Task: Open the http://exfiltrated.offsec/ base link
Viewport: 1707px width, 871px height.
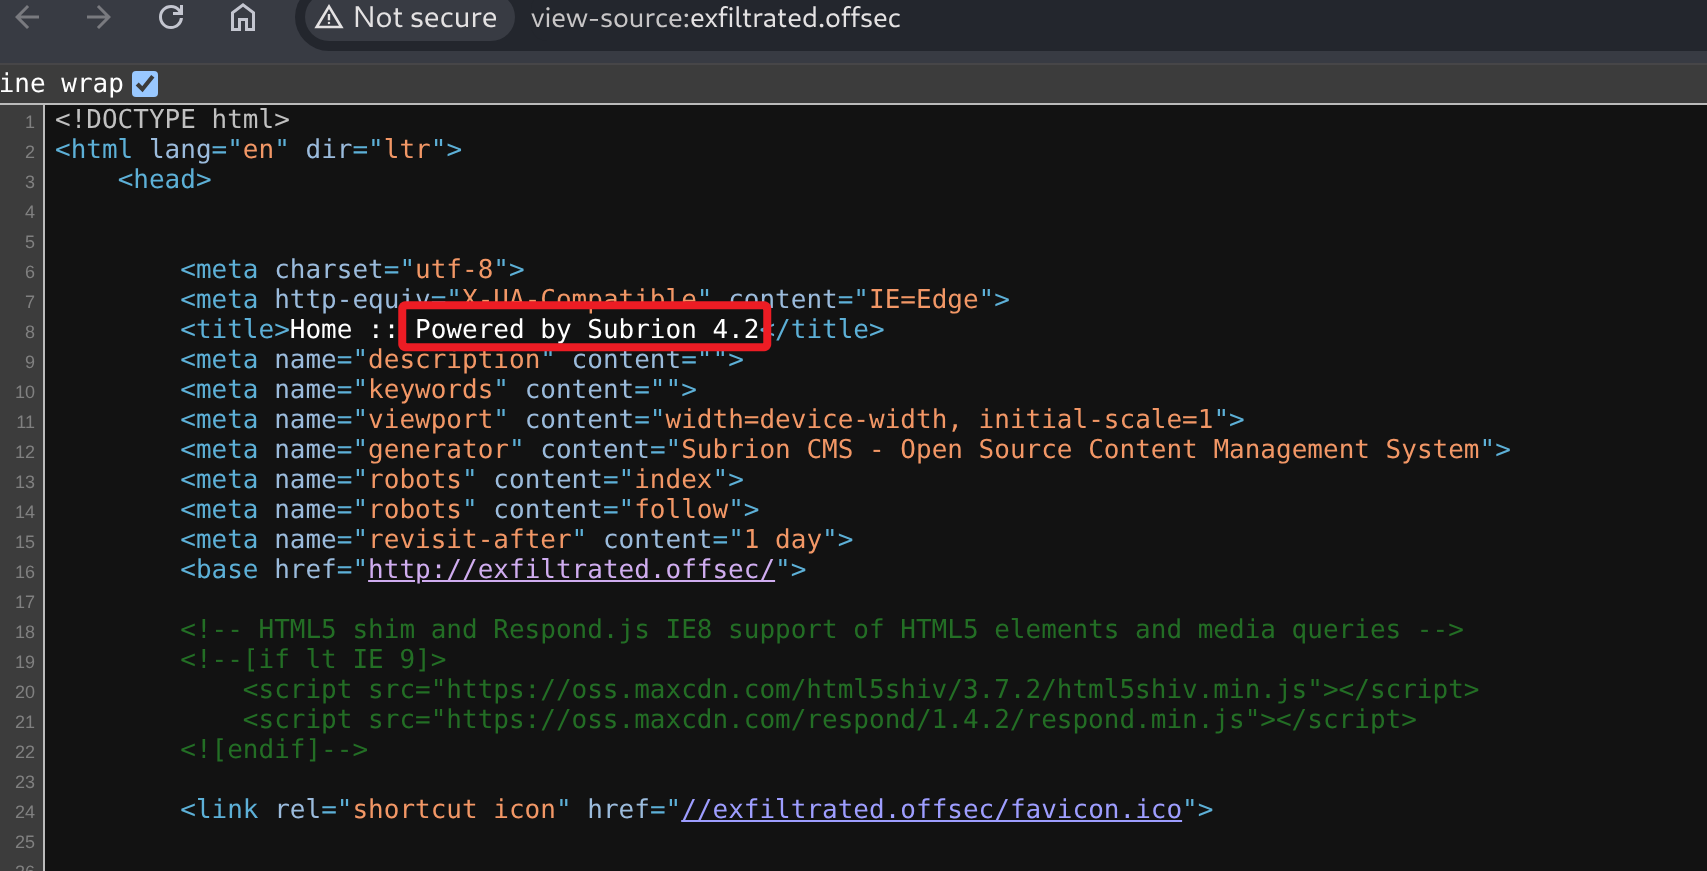Action: (x=571, y=570)
